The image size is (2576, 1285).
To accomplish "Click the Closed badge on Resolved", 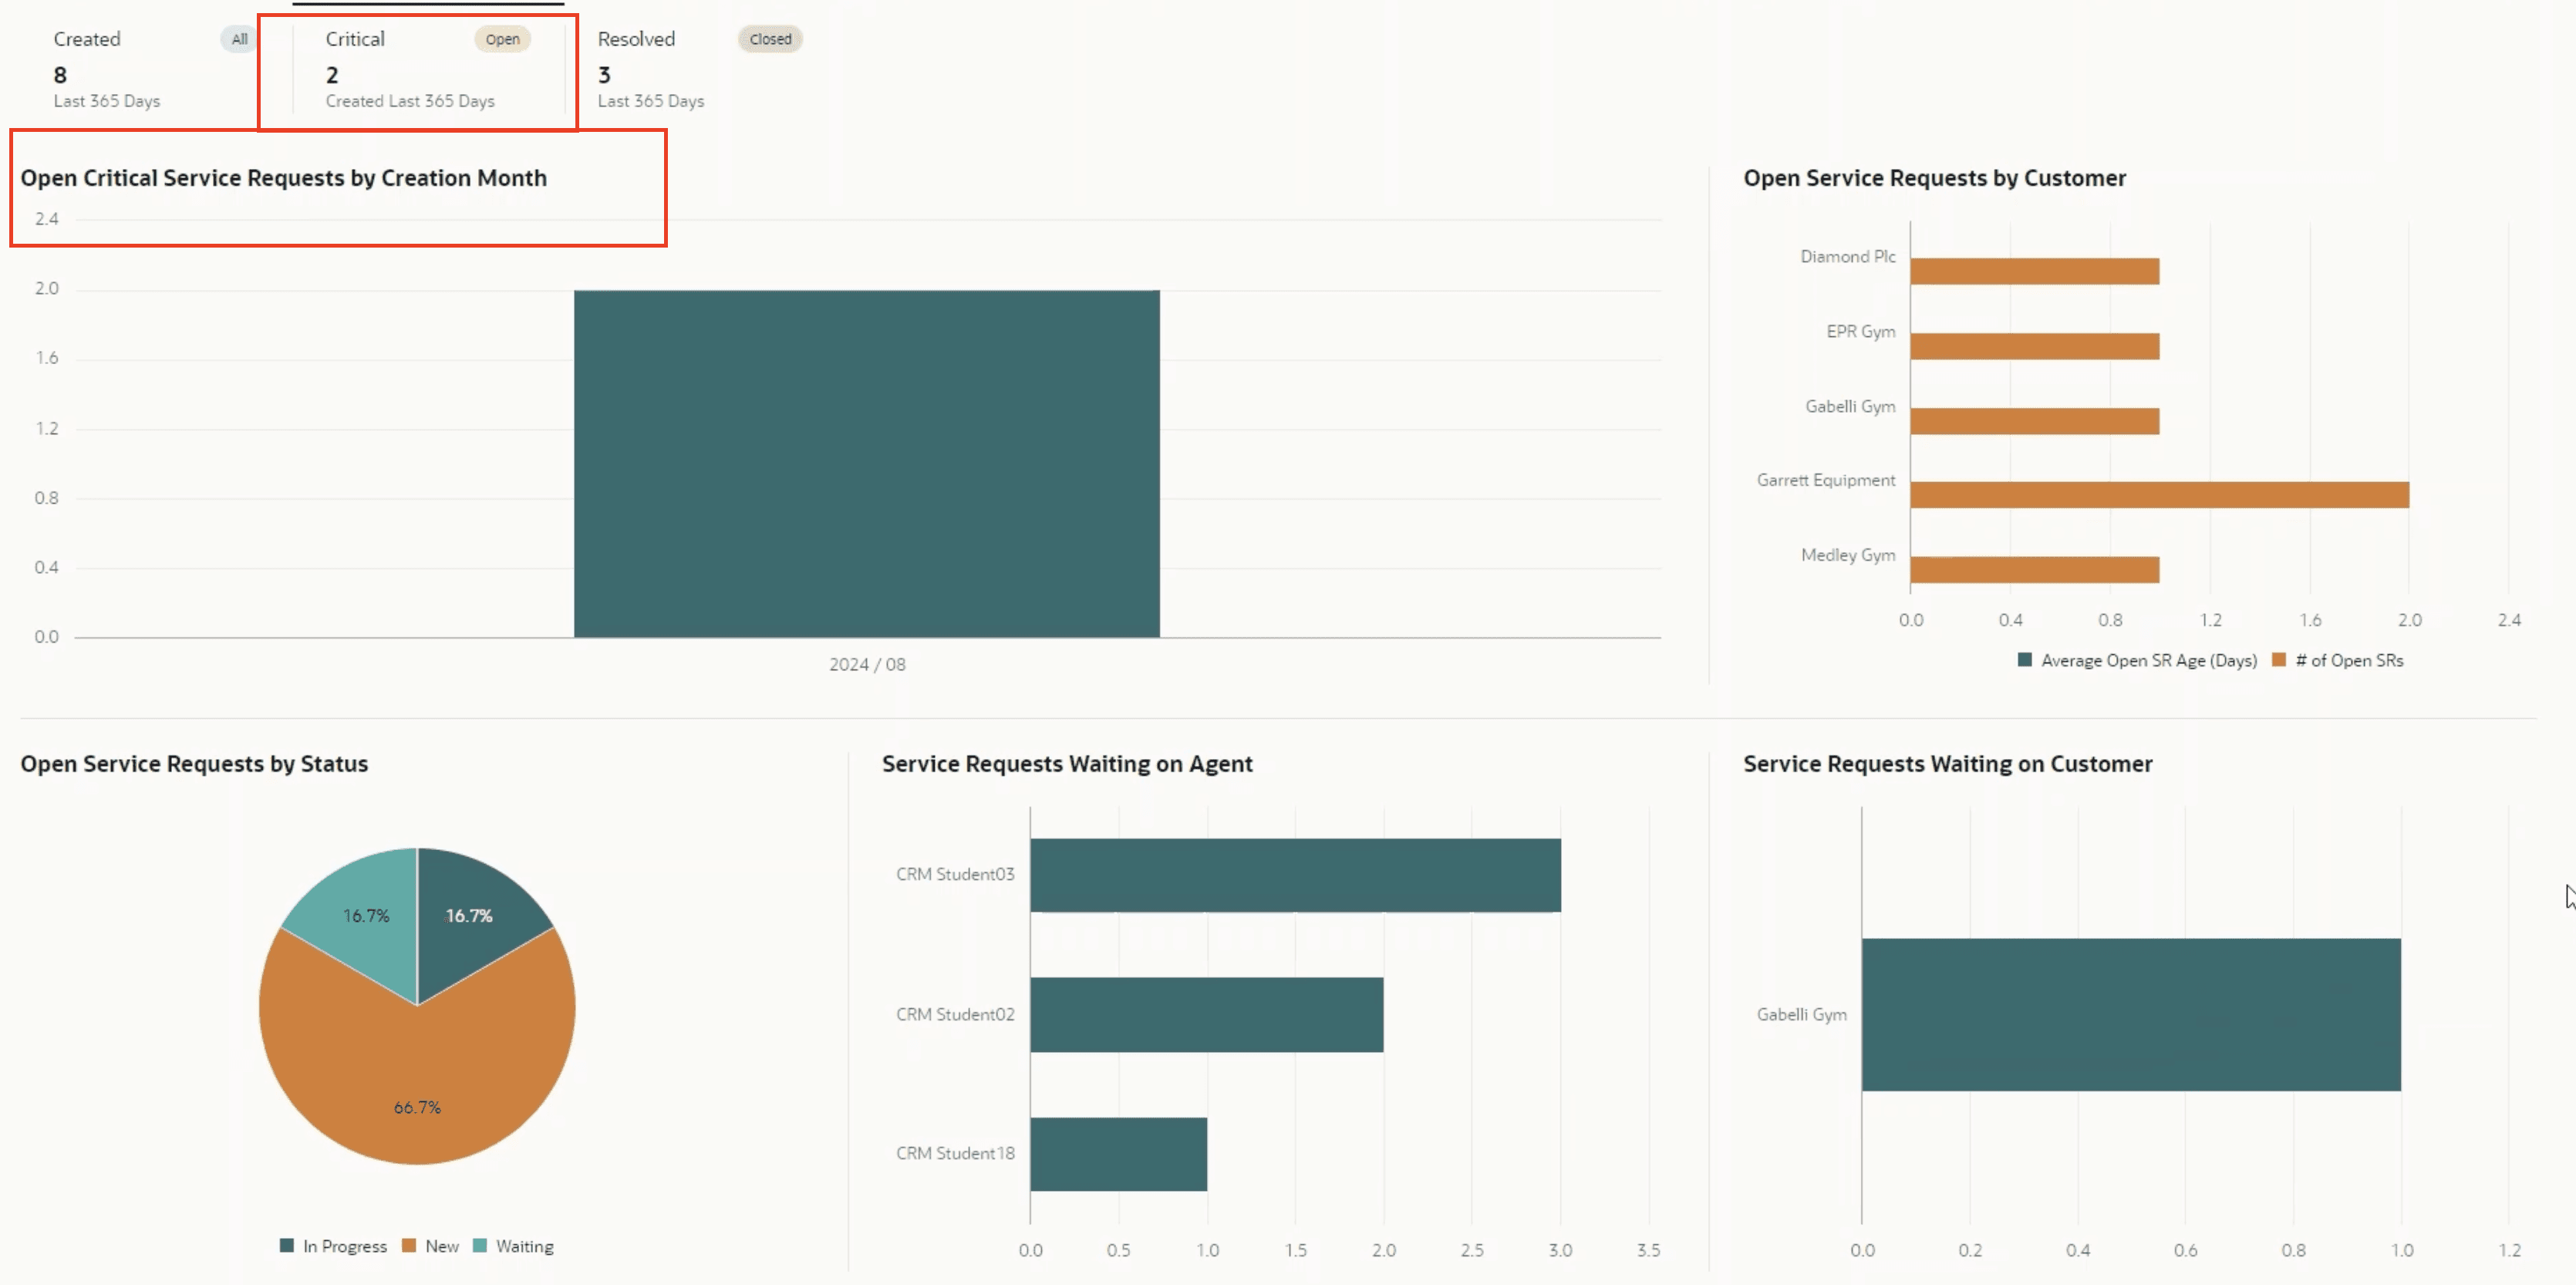I will pos(770,39).
